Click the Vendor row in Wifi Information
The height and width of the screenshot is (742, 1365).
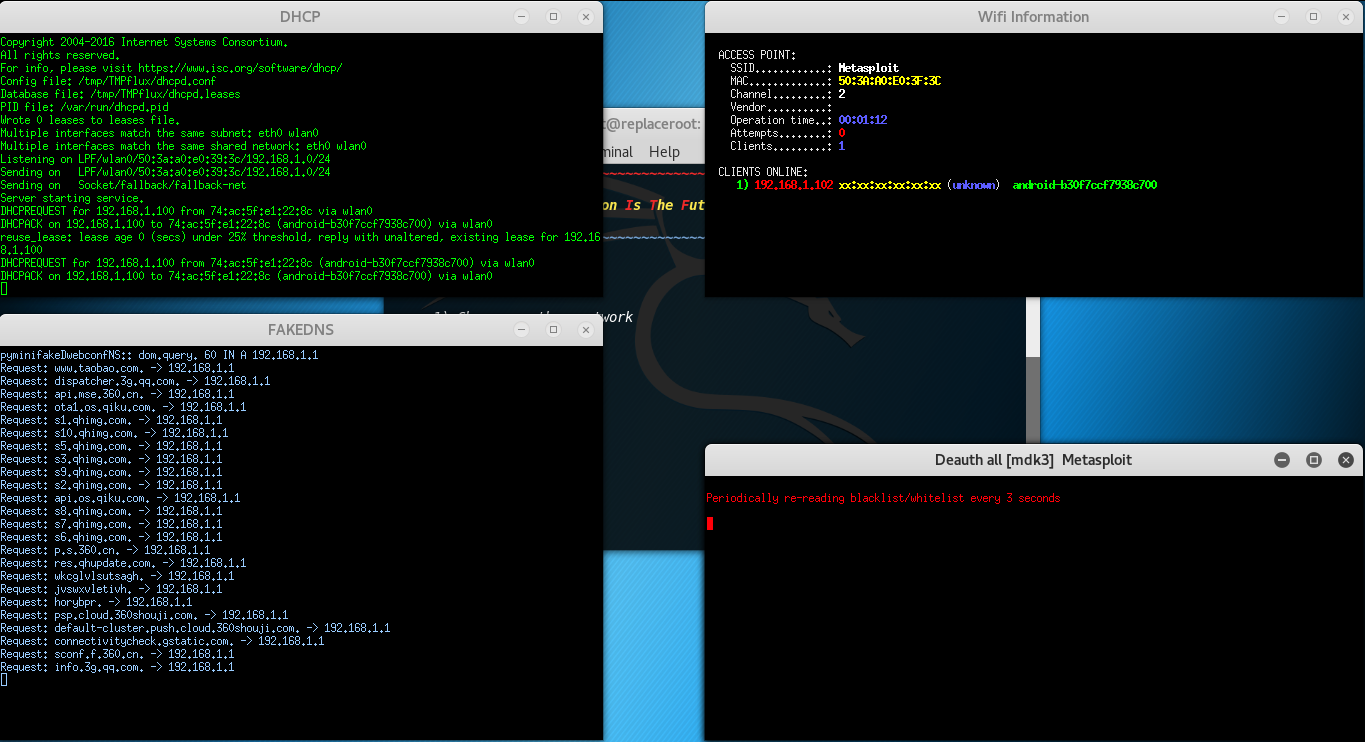click(781, 107)
